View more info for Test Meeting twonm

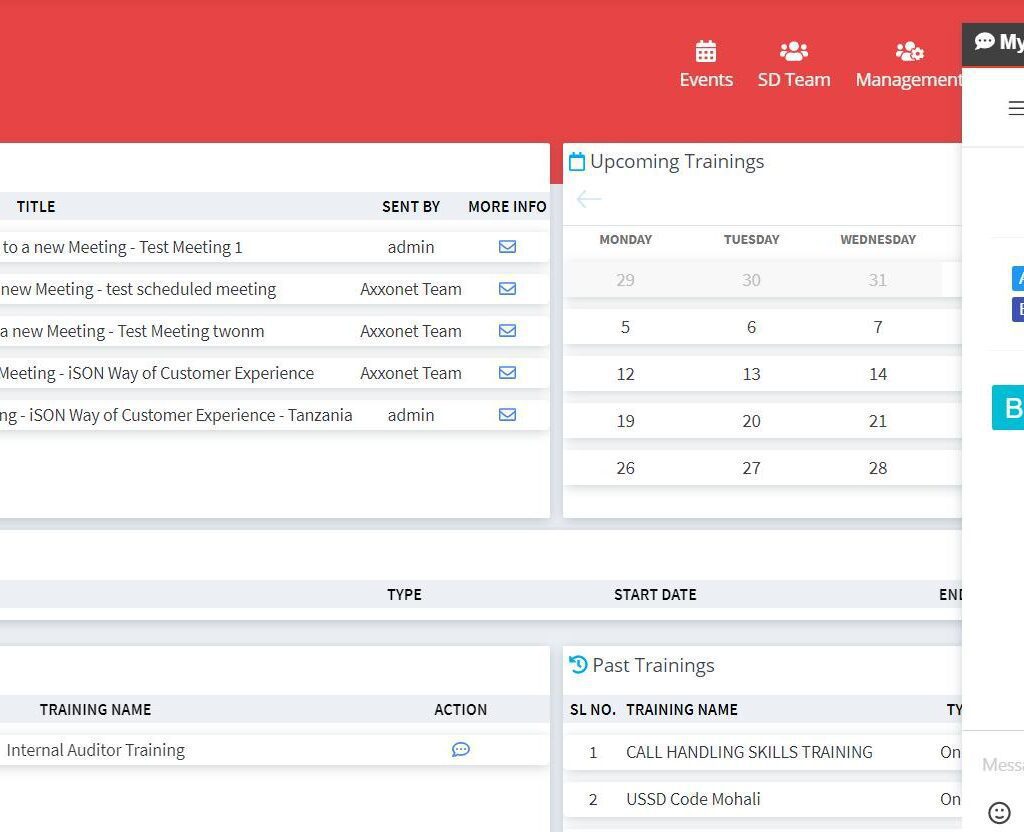point(507,331)
